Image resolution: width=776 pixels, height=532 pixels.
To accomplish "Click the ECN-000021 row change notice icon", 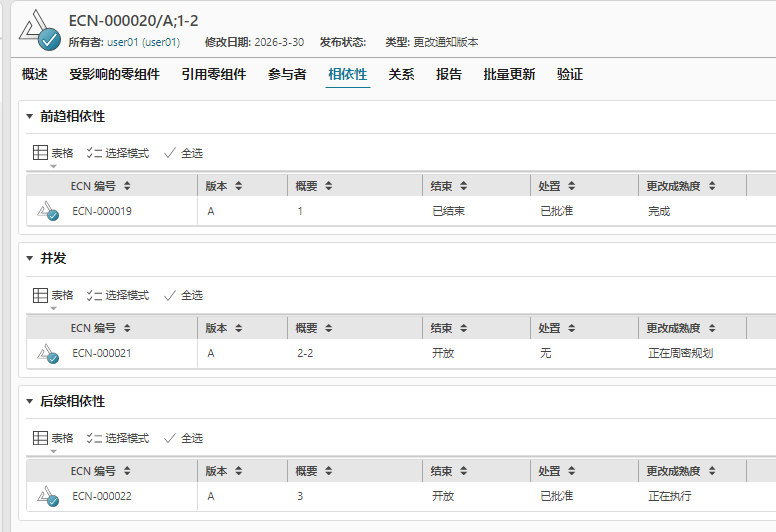I will tap(48, 353).
